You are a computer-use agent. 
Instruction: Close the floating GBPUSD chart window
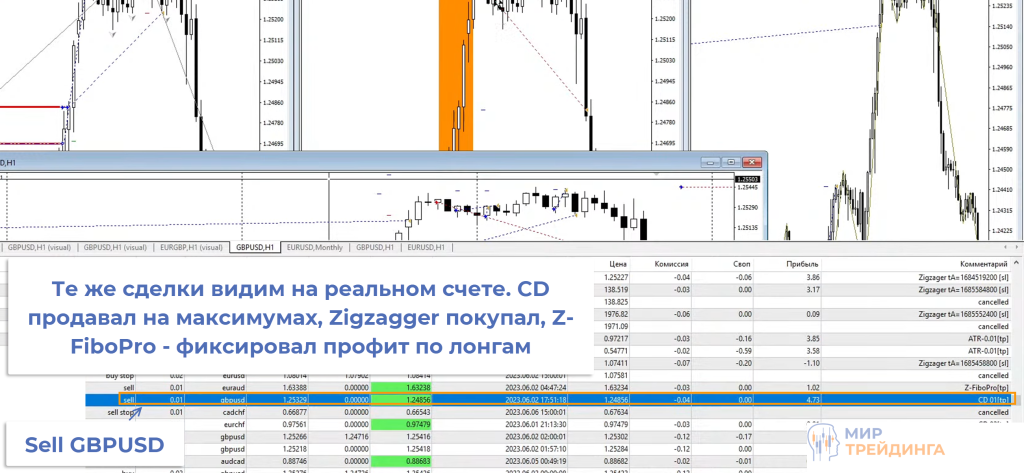[x=751, y=161]
